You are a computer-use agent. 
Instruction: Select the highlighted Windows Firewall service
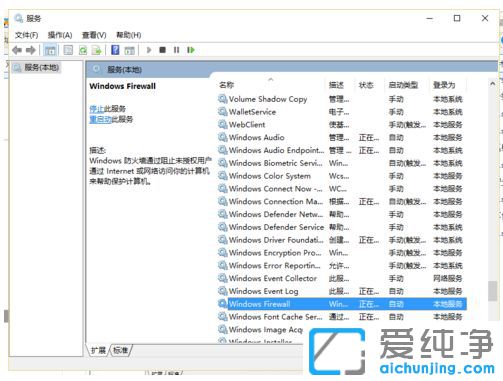pyautogui.click(x=342, y=304)
